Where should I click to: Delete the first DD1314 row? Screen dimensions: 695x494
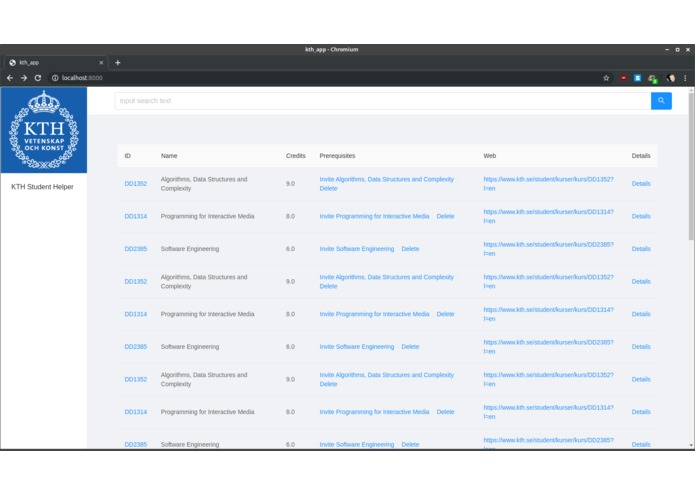pyautogui.click(x=445, y=217)
